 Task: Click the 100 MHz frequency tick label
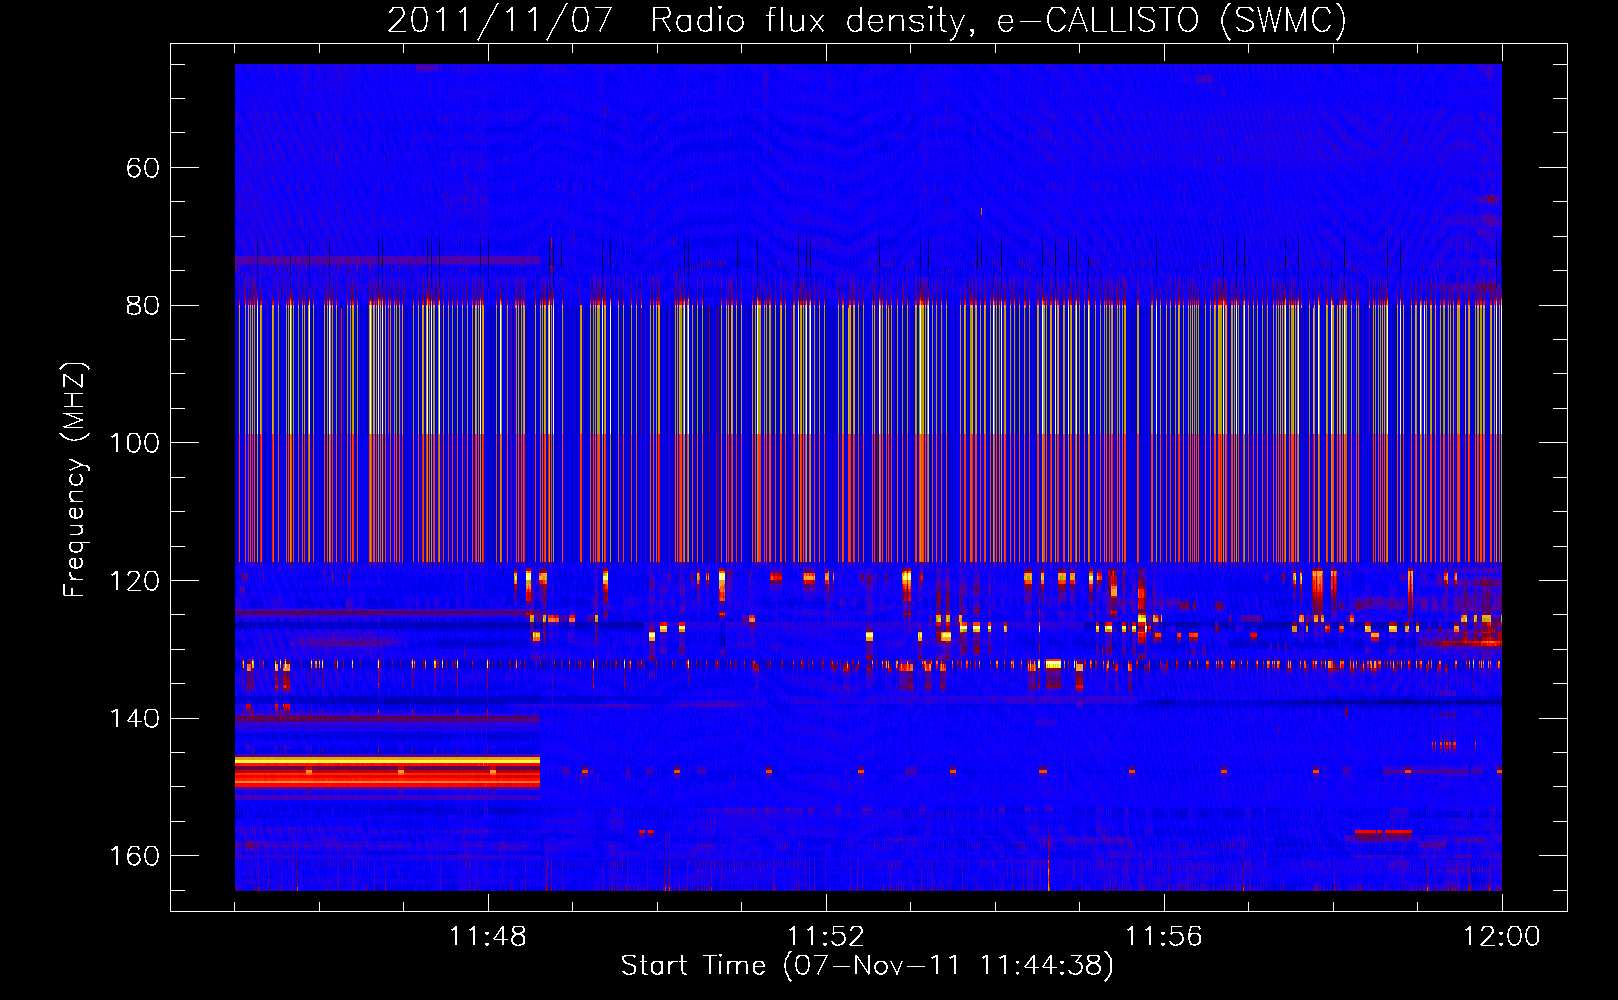tap(135, 443)
